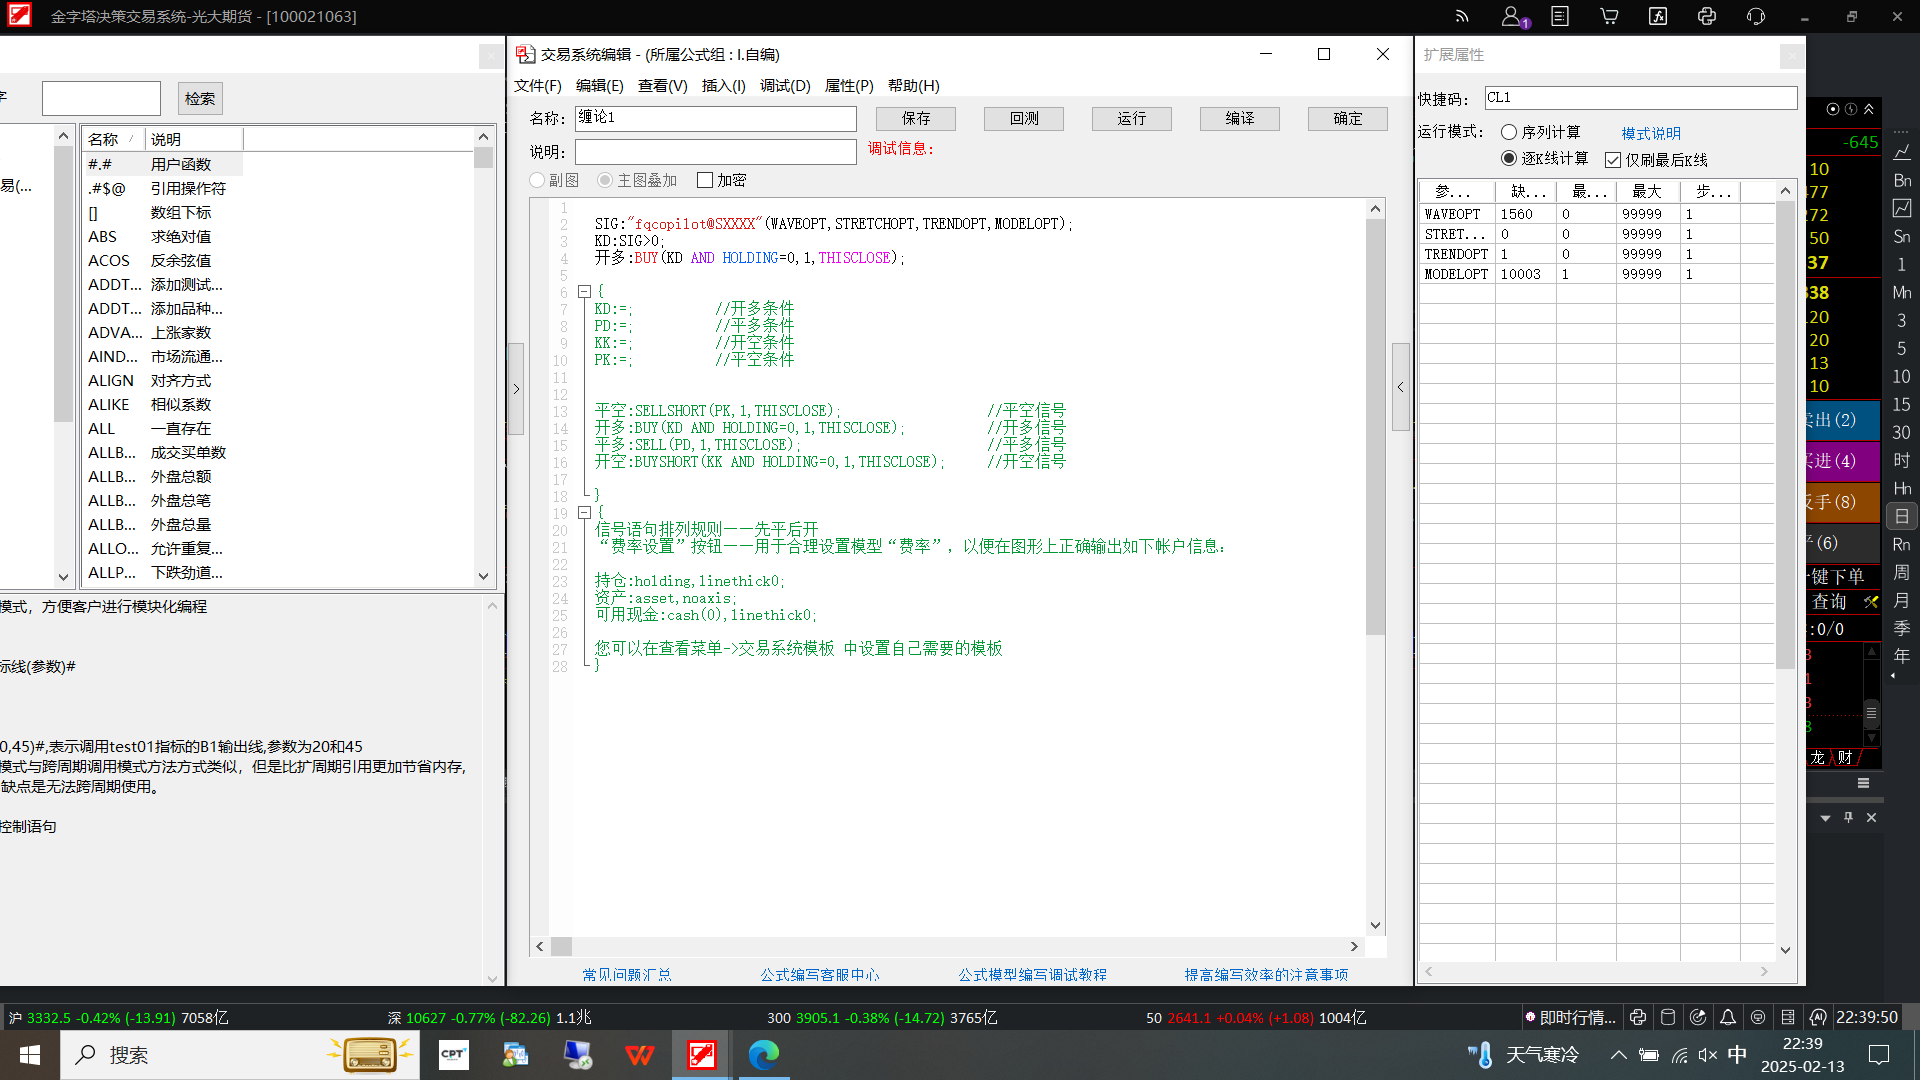Open the user account icon with badge
Viewport: 1920px width, 1080px height.
pos(1514,16)
